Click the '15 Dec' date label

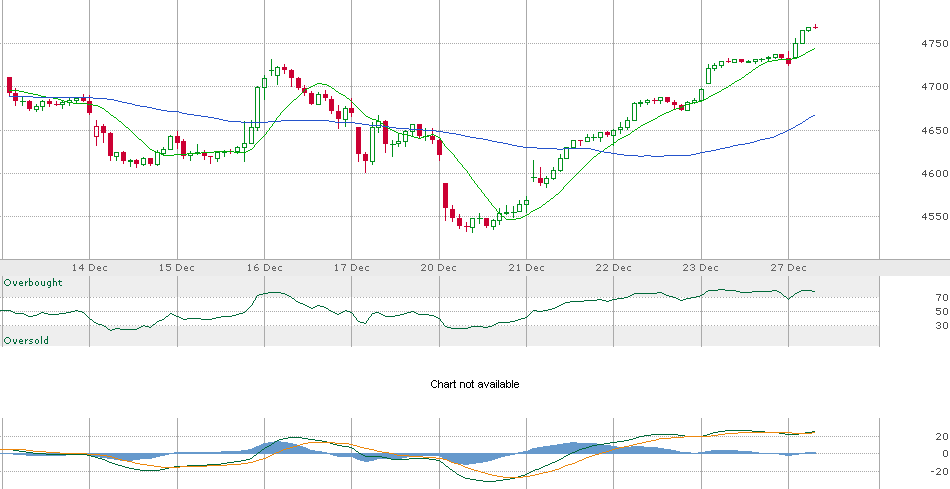pyautogui.click(x=177, y=267)
